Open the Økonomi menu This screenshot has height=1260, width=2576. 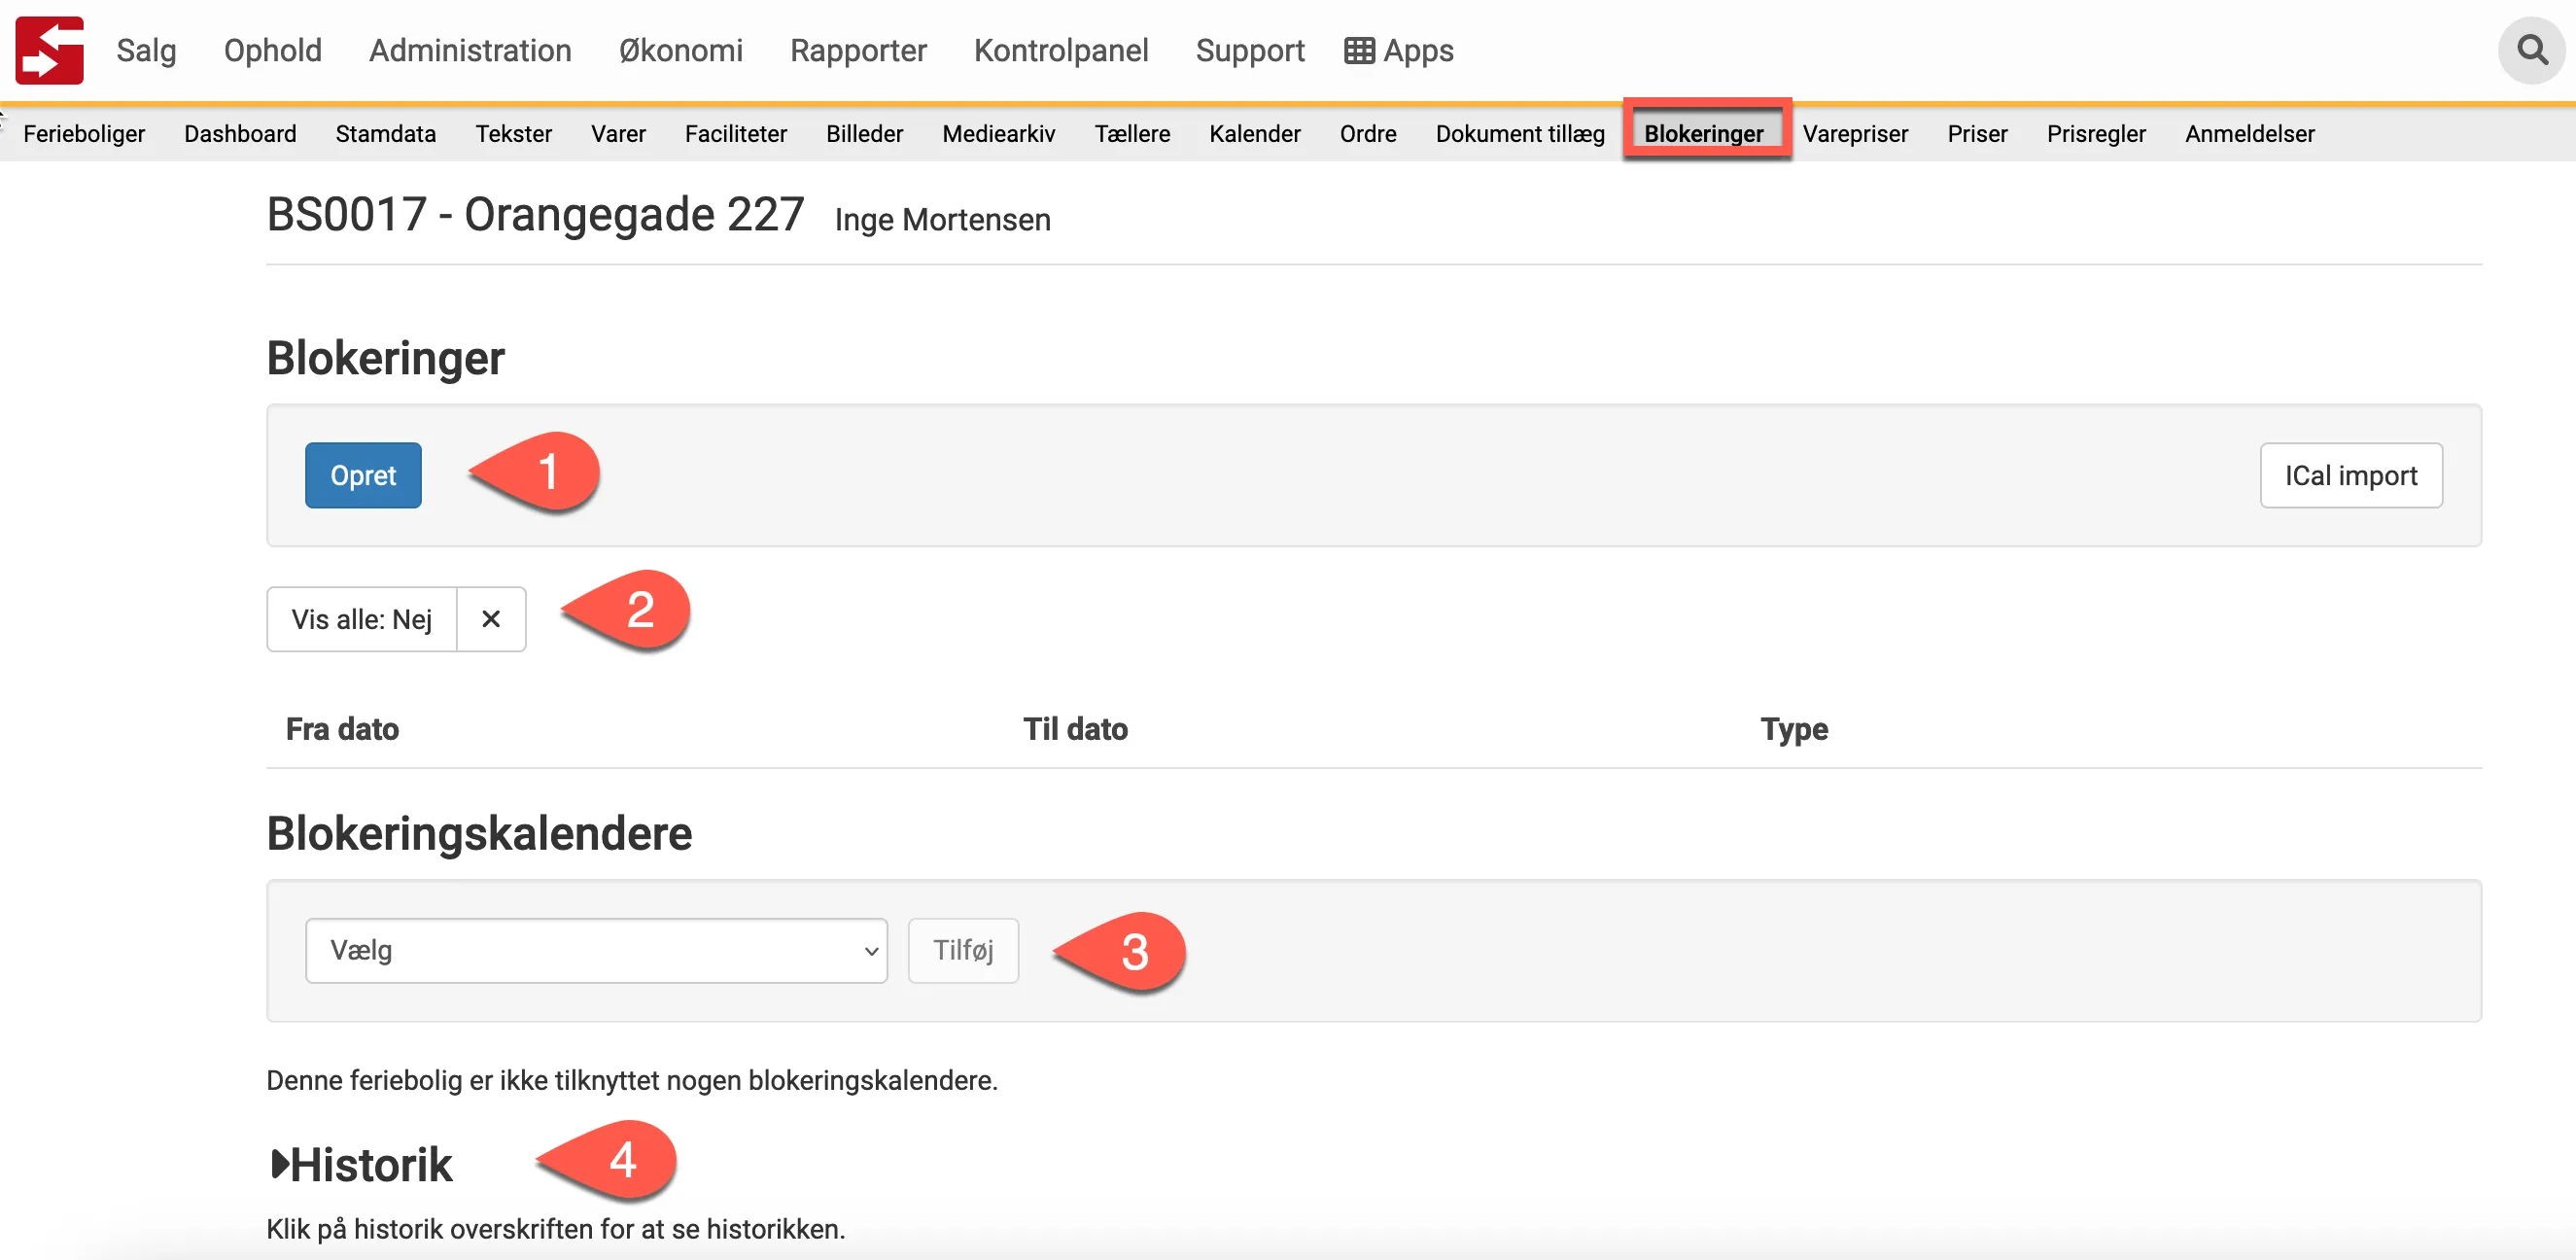click(680, 50)
